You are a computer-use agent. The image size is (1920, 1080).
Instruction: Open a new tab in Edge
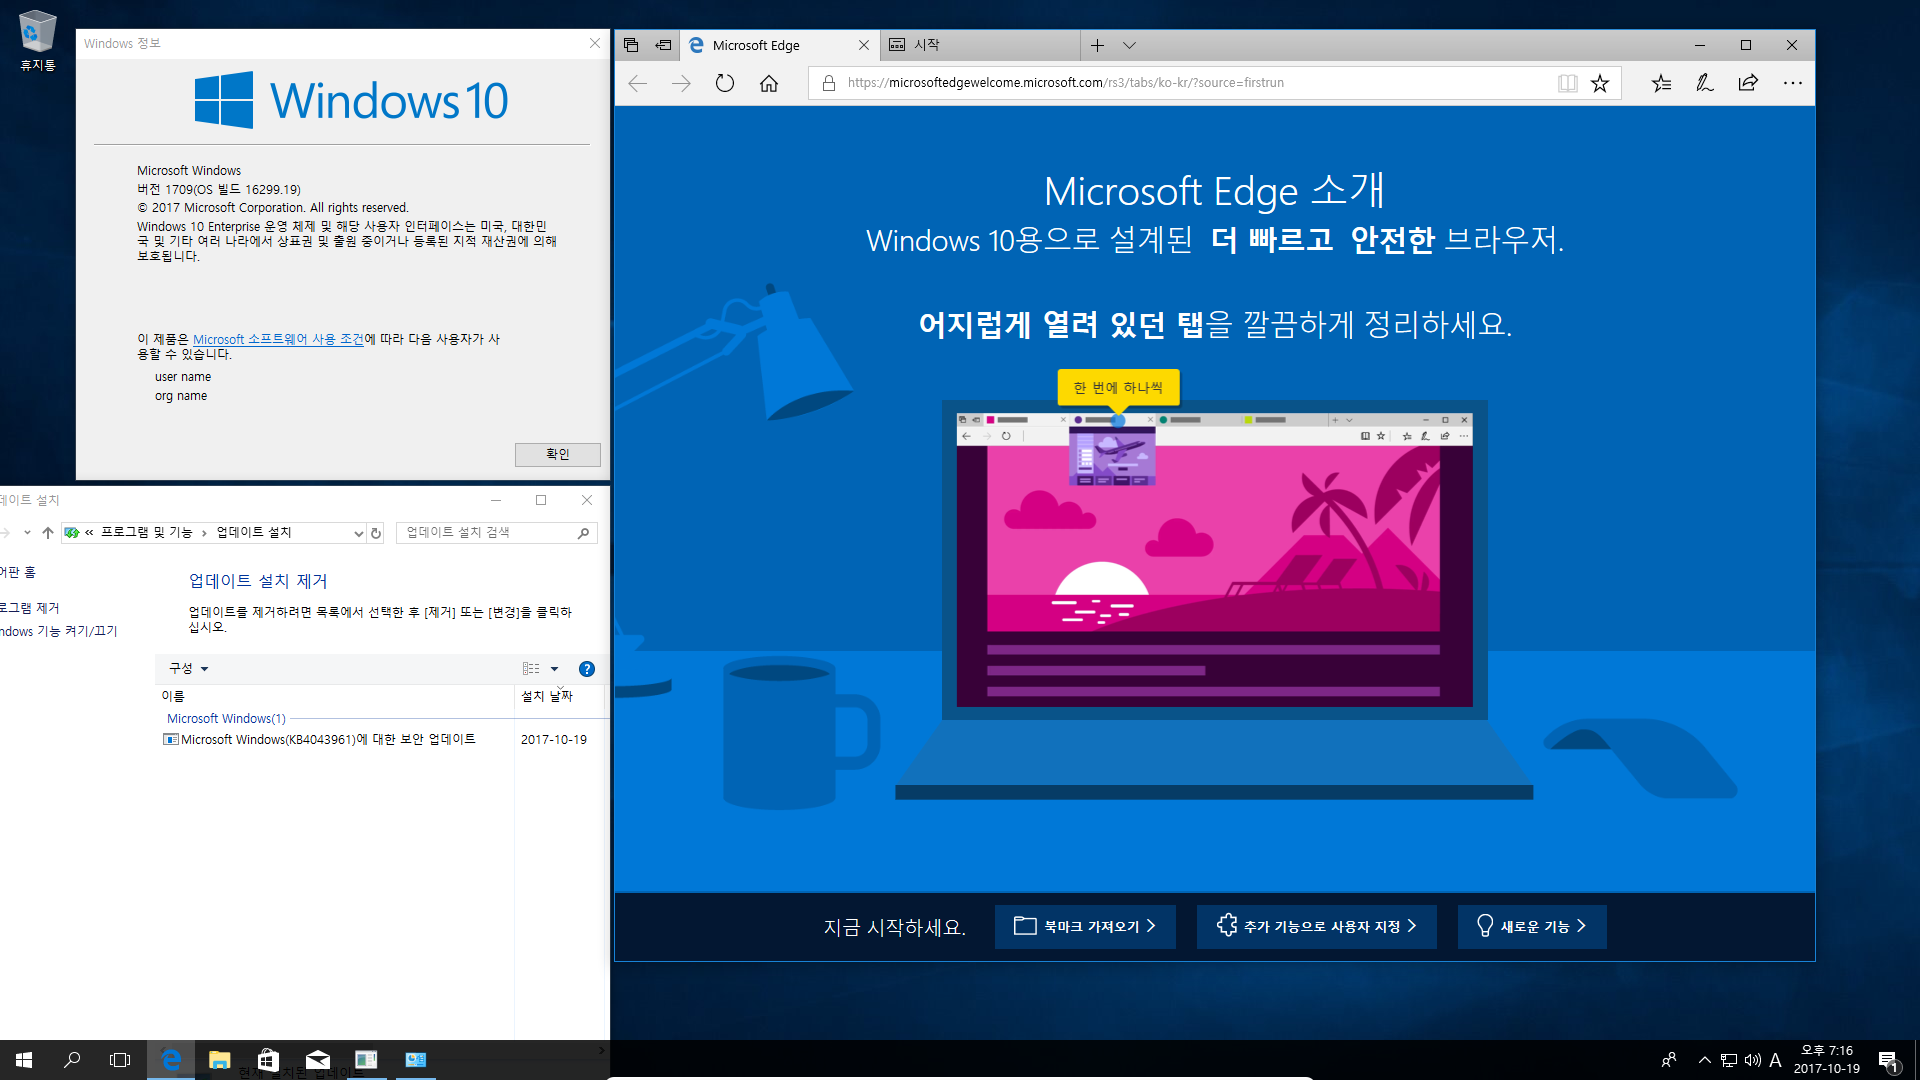(x=1097, y=45)
